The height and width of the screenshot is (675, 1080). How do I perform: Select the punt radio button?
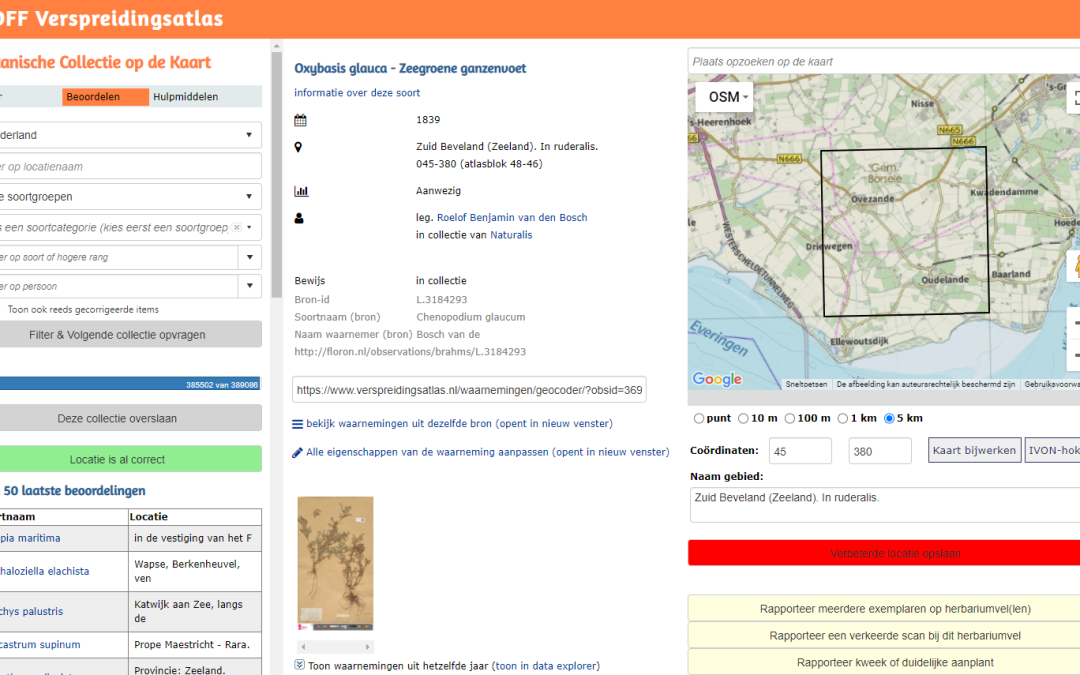(699, 419)
